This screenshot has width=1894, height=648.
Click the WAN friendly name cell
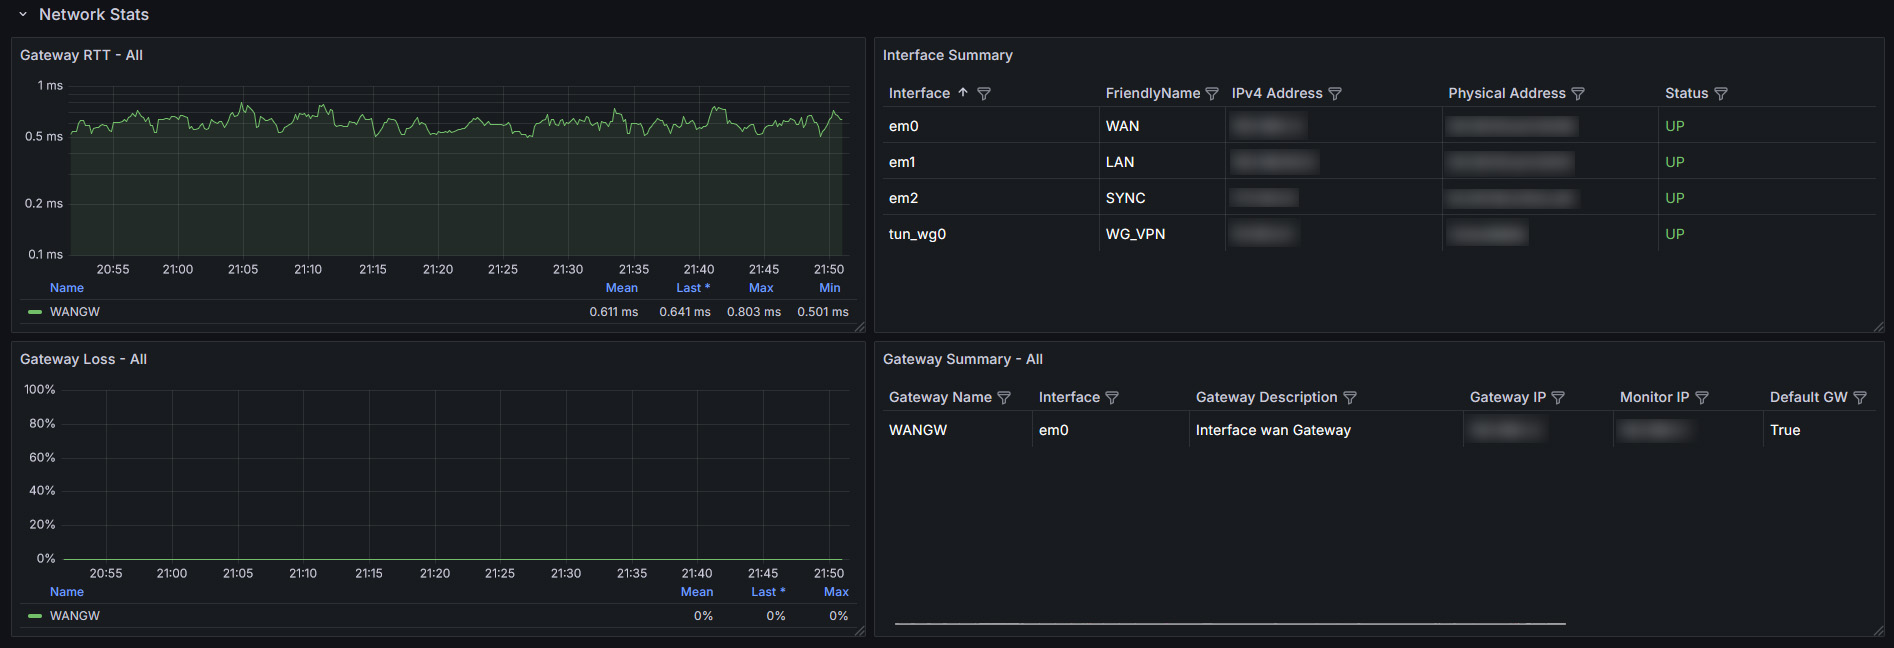pos(1162,126)
